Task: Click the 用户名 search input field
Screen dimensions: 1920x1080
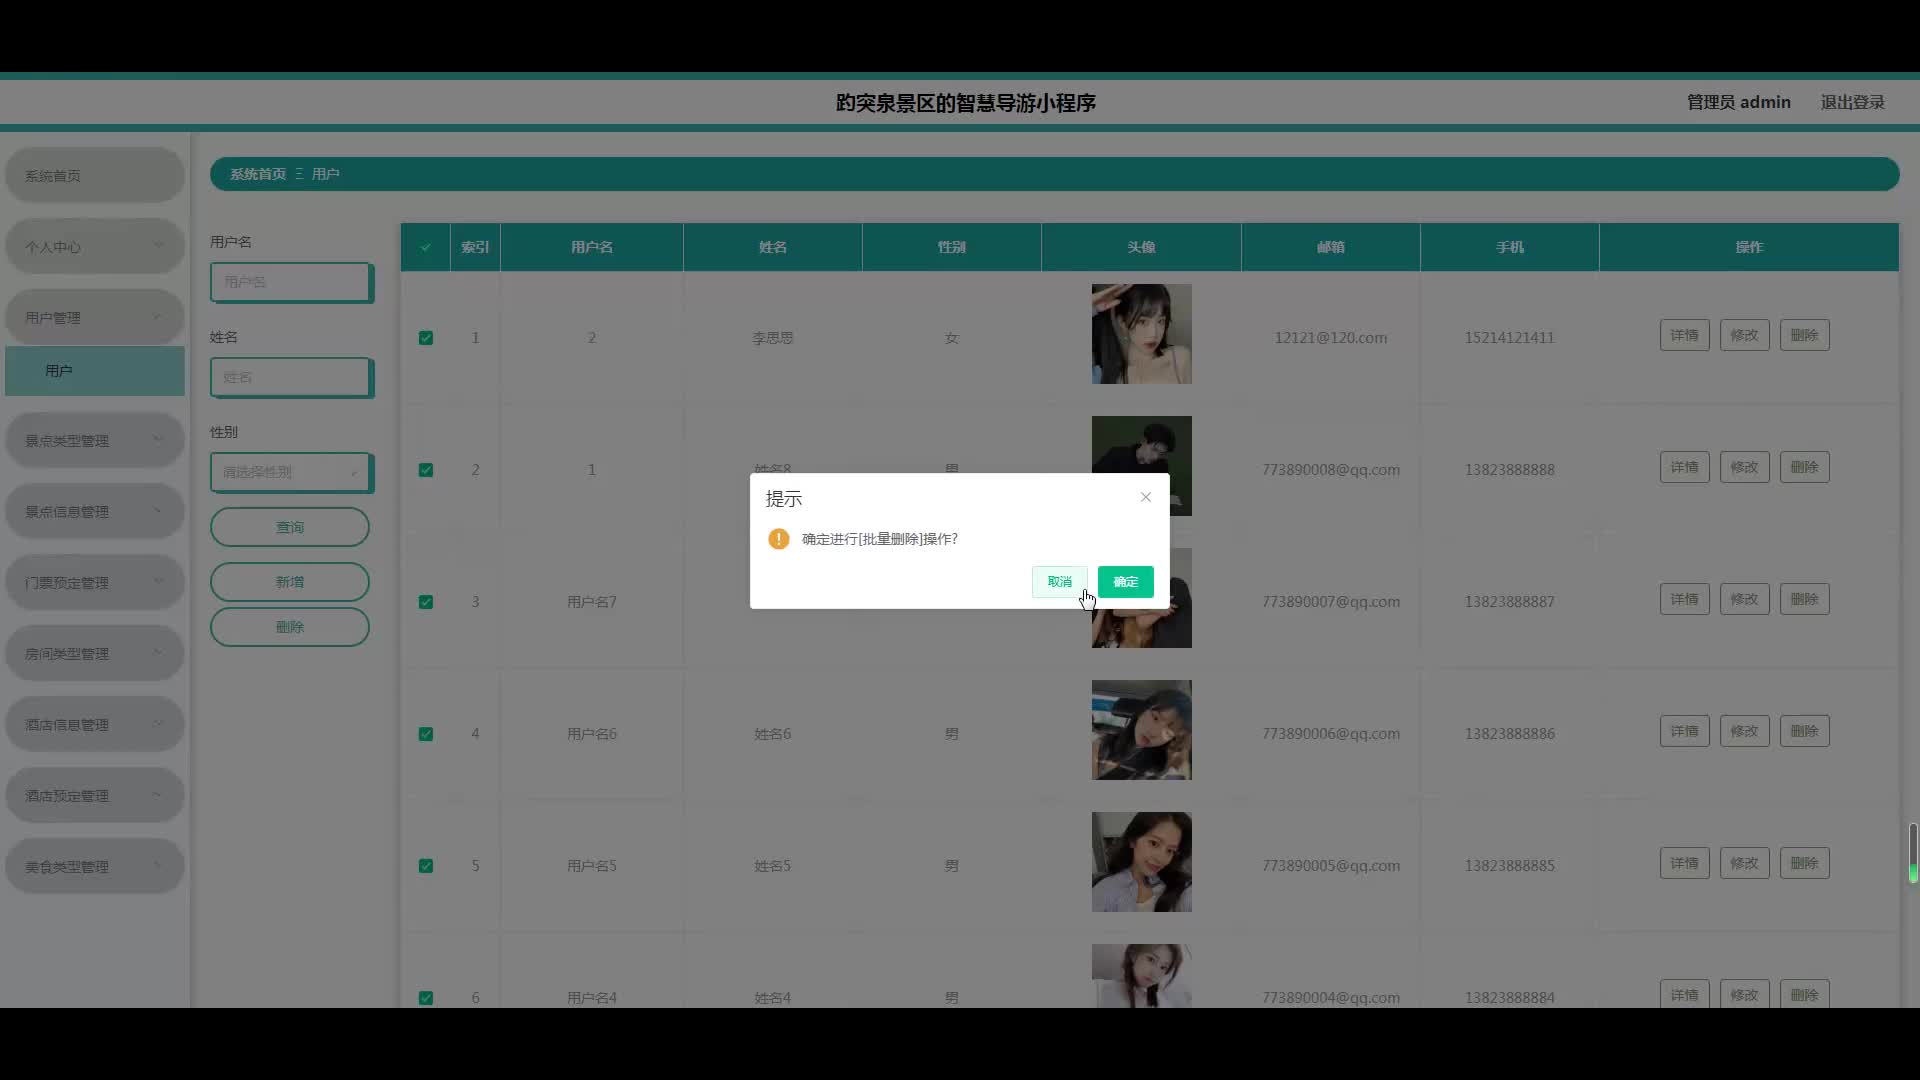Action: (x=290, y=282)
